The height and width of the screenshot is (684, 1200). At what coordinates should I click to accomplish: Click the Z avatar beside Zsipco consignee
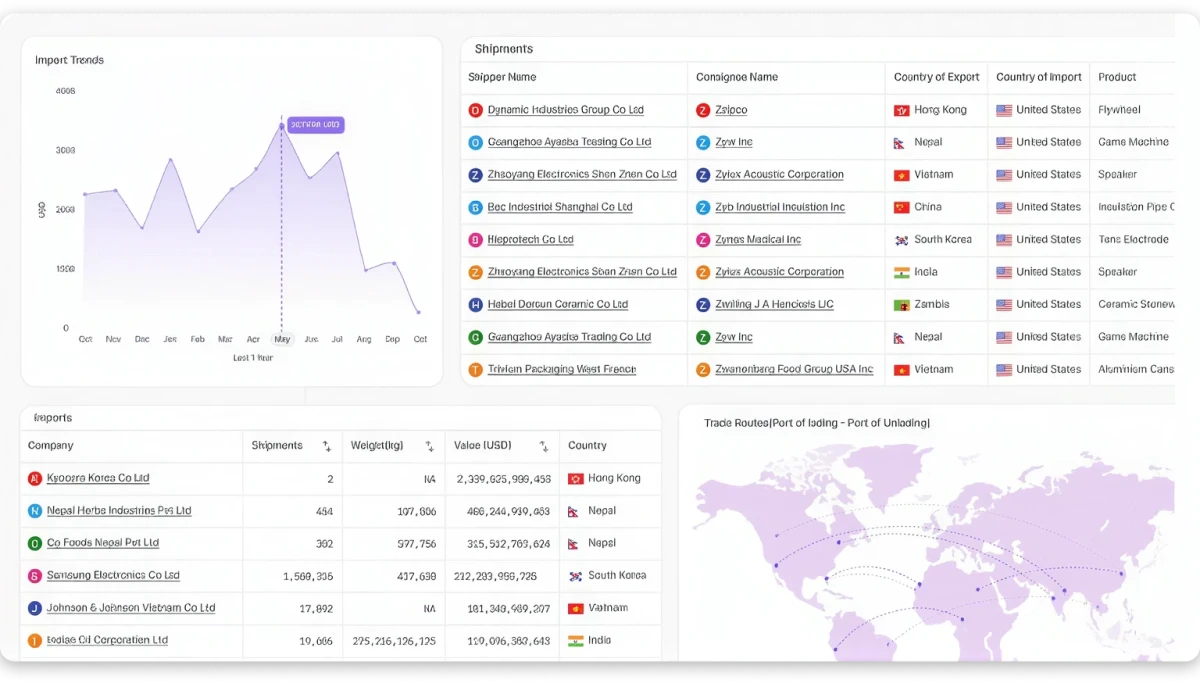tap(704, 110)
